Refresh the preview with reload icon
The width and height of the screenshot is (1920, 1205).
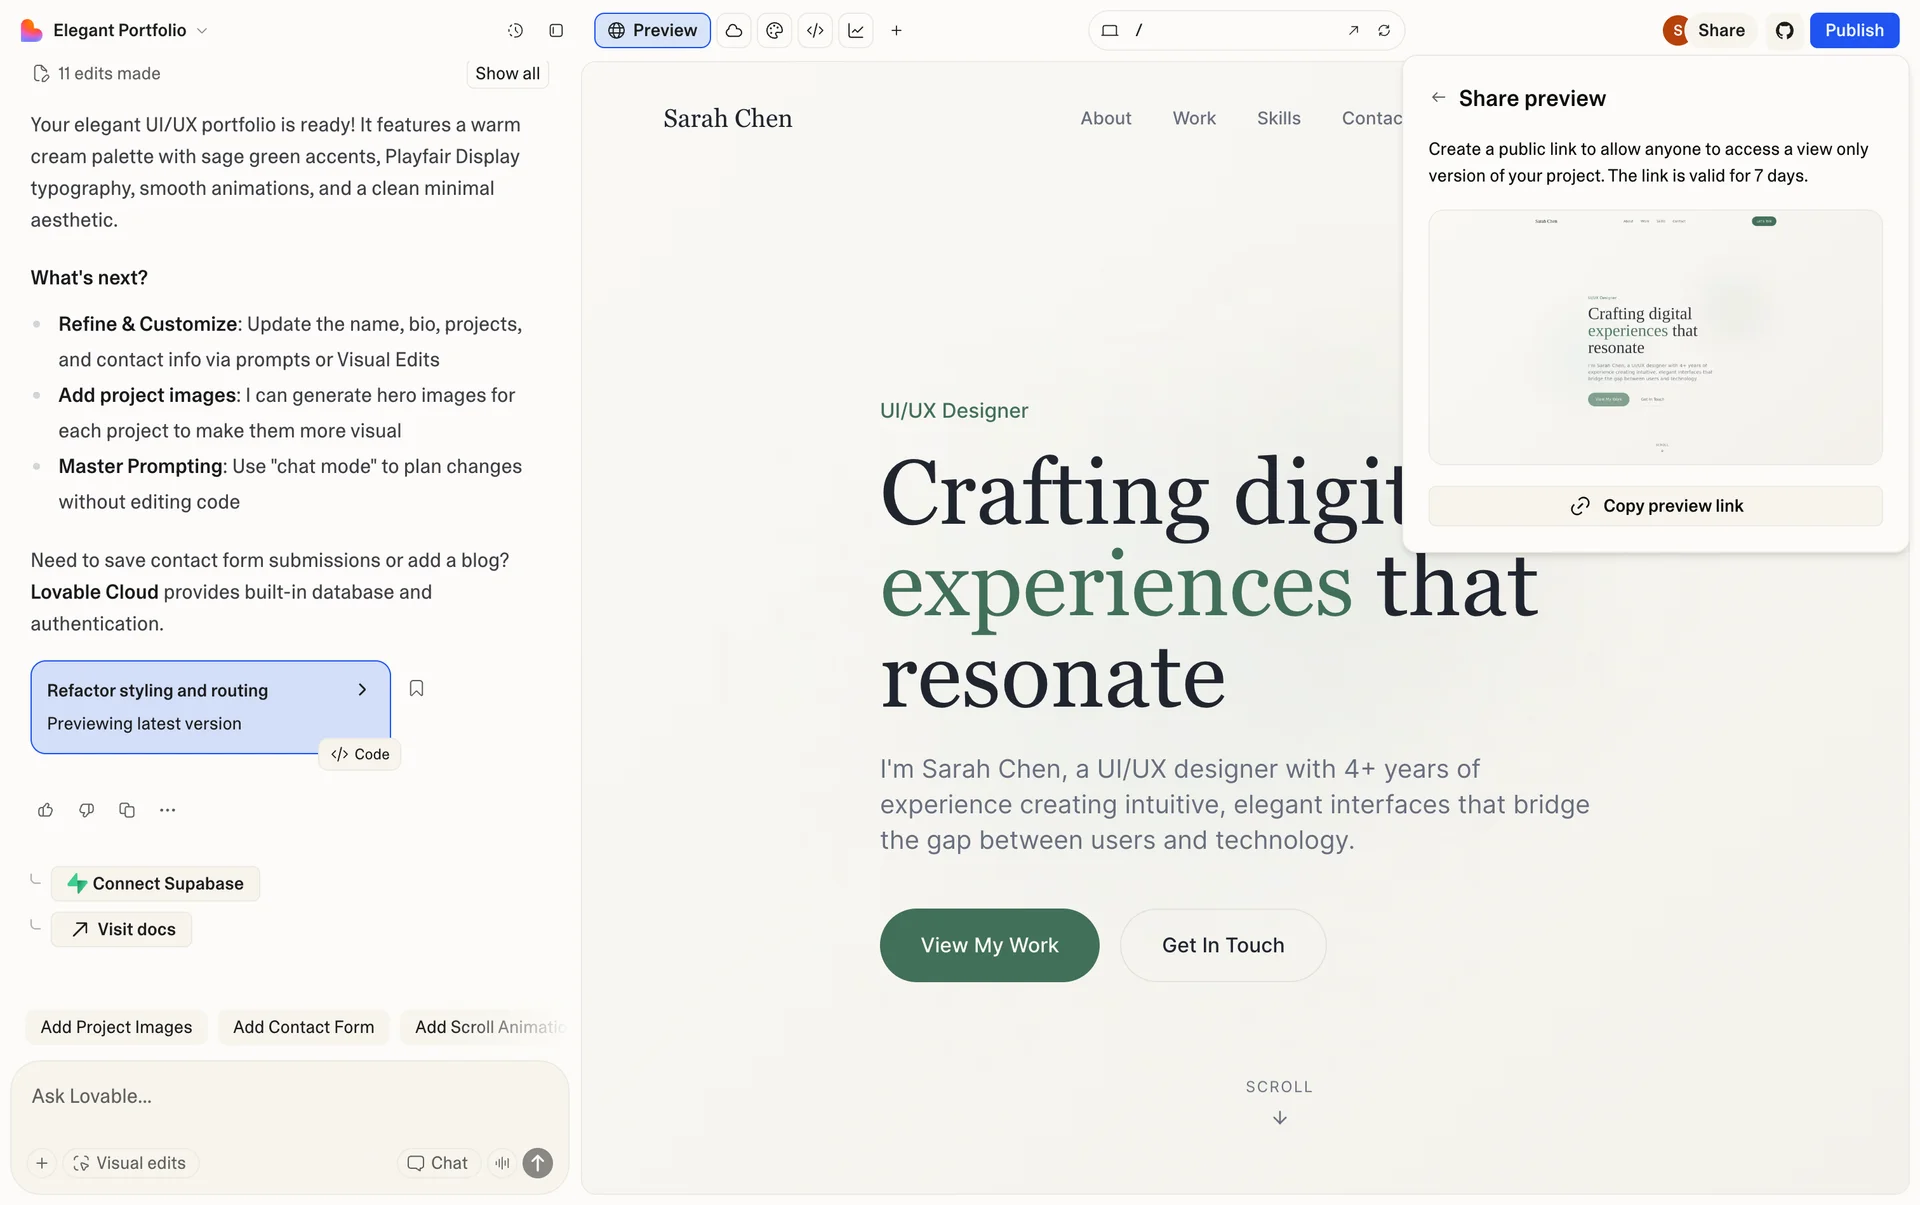[x=1384, y=31]
